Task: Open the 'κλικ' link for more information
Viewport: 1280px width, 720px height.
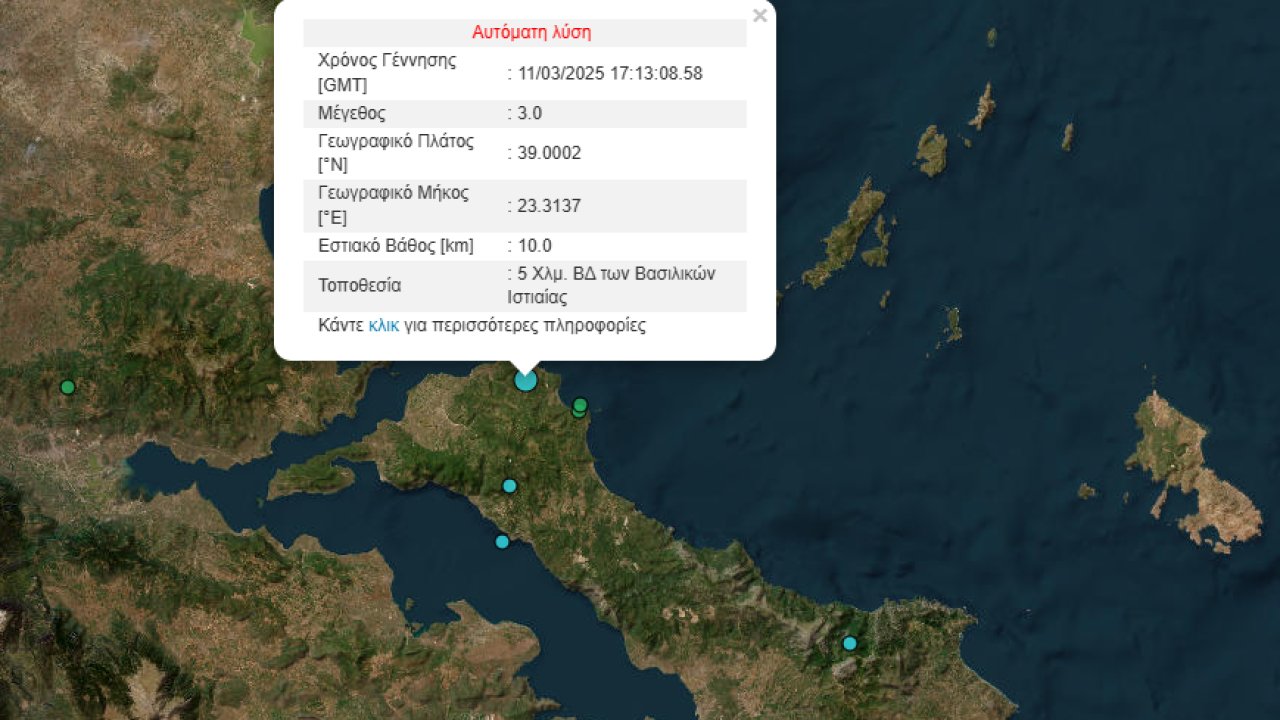Action: tap(383, 325)
